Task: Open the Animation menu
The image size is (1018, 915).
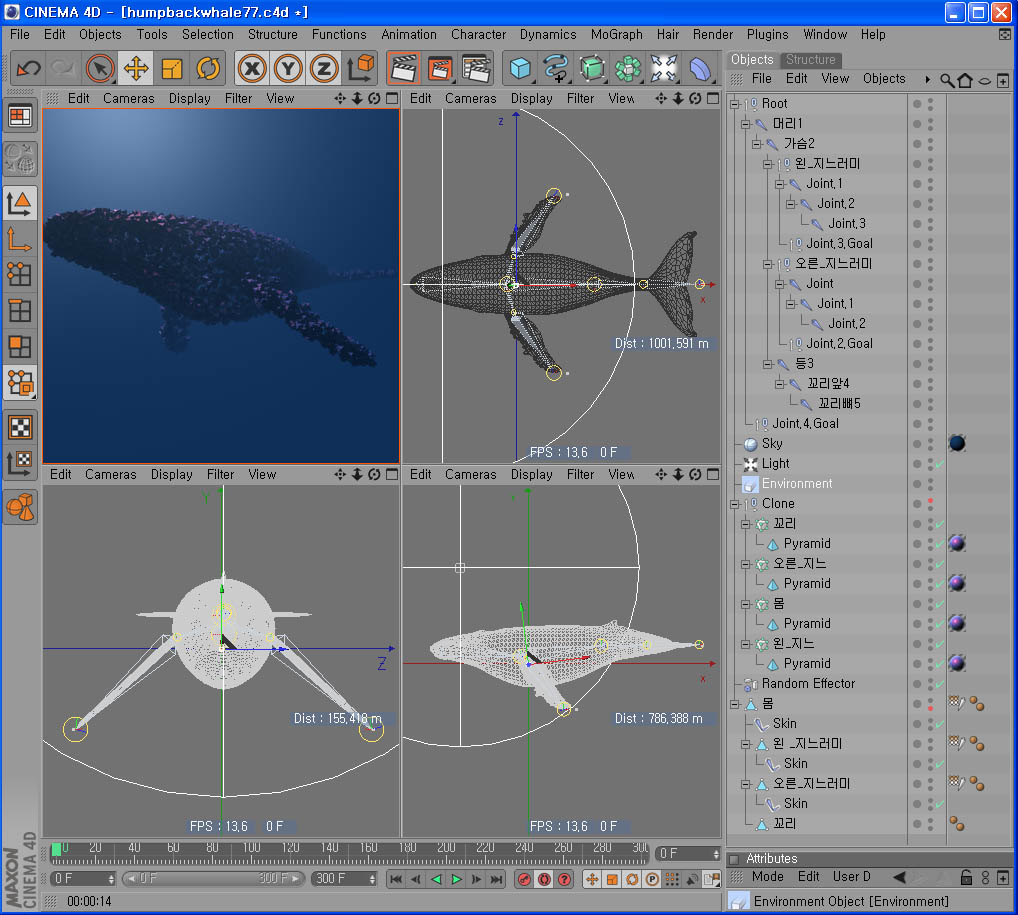Action: [409, 34]
